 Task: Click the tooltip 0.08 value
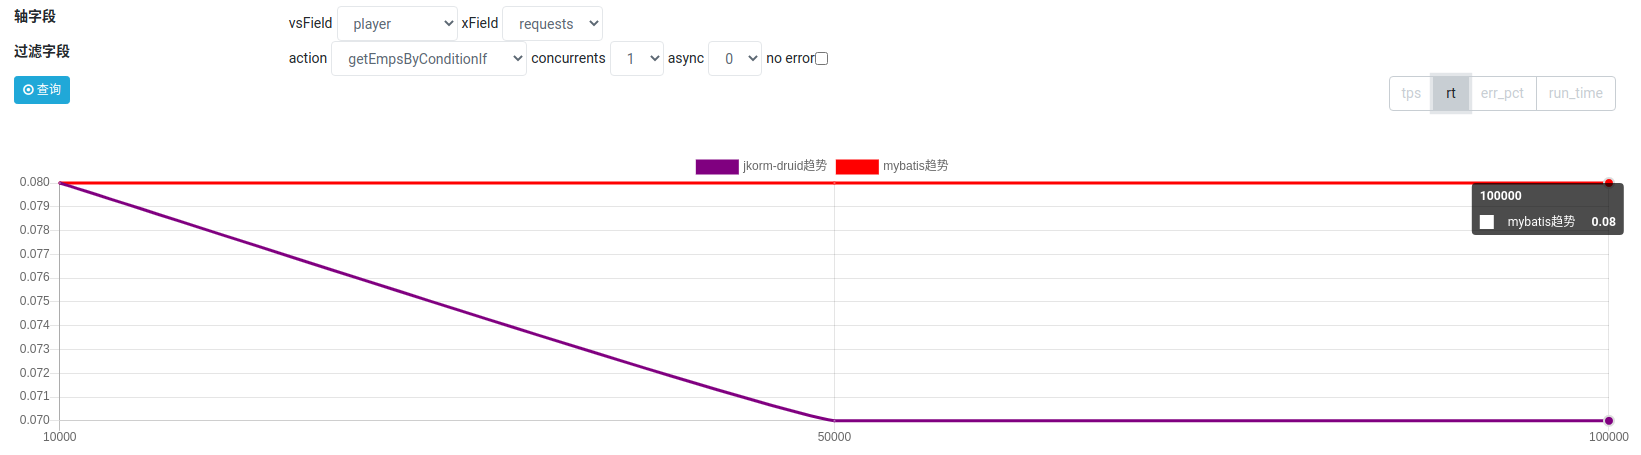[x=1603, y=222]
